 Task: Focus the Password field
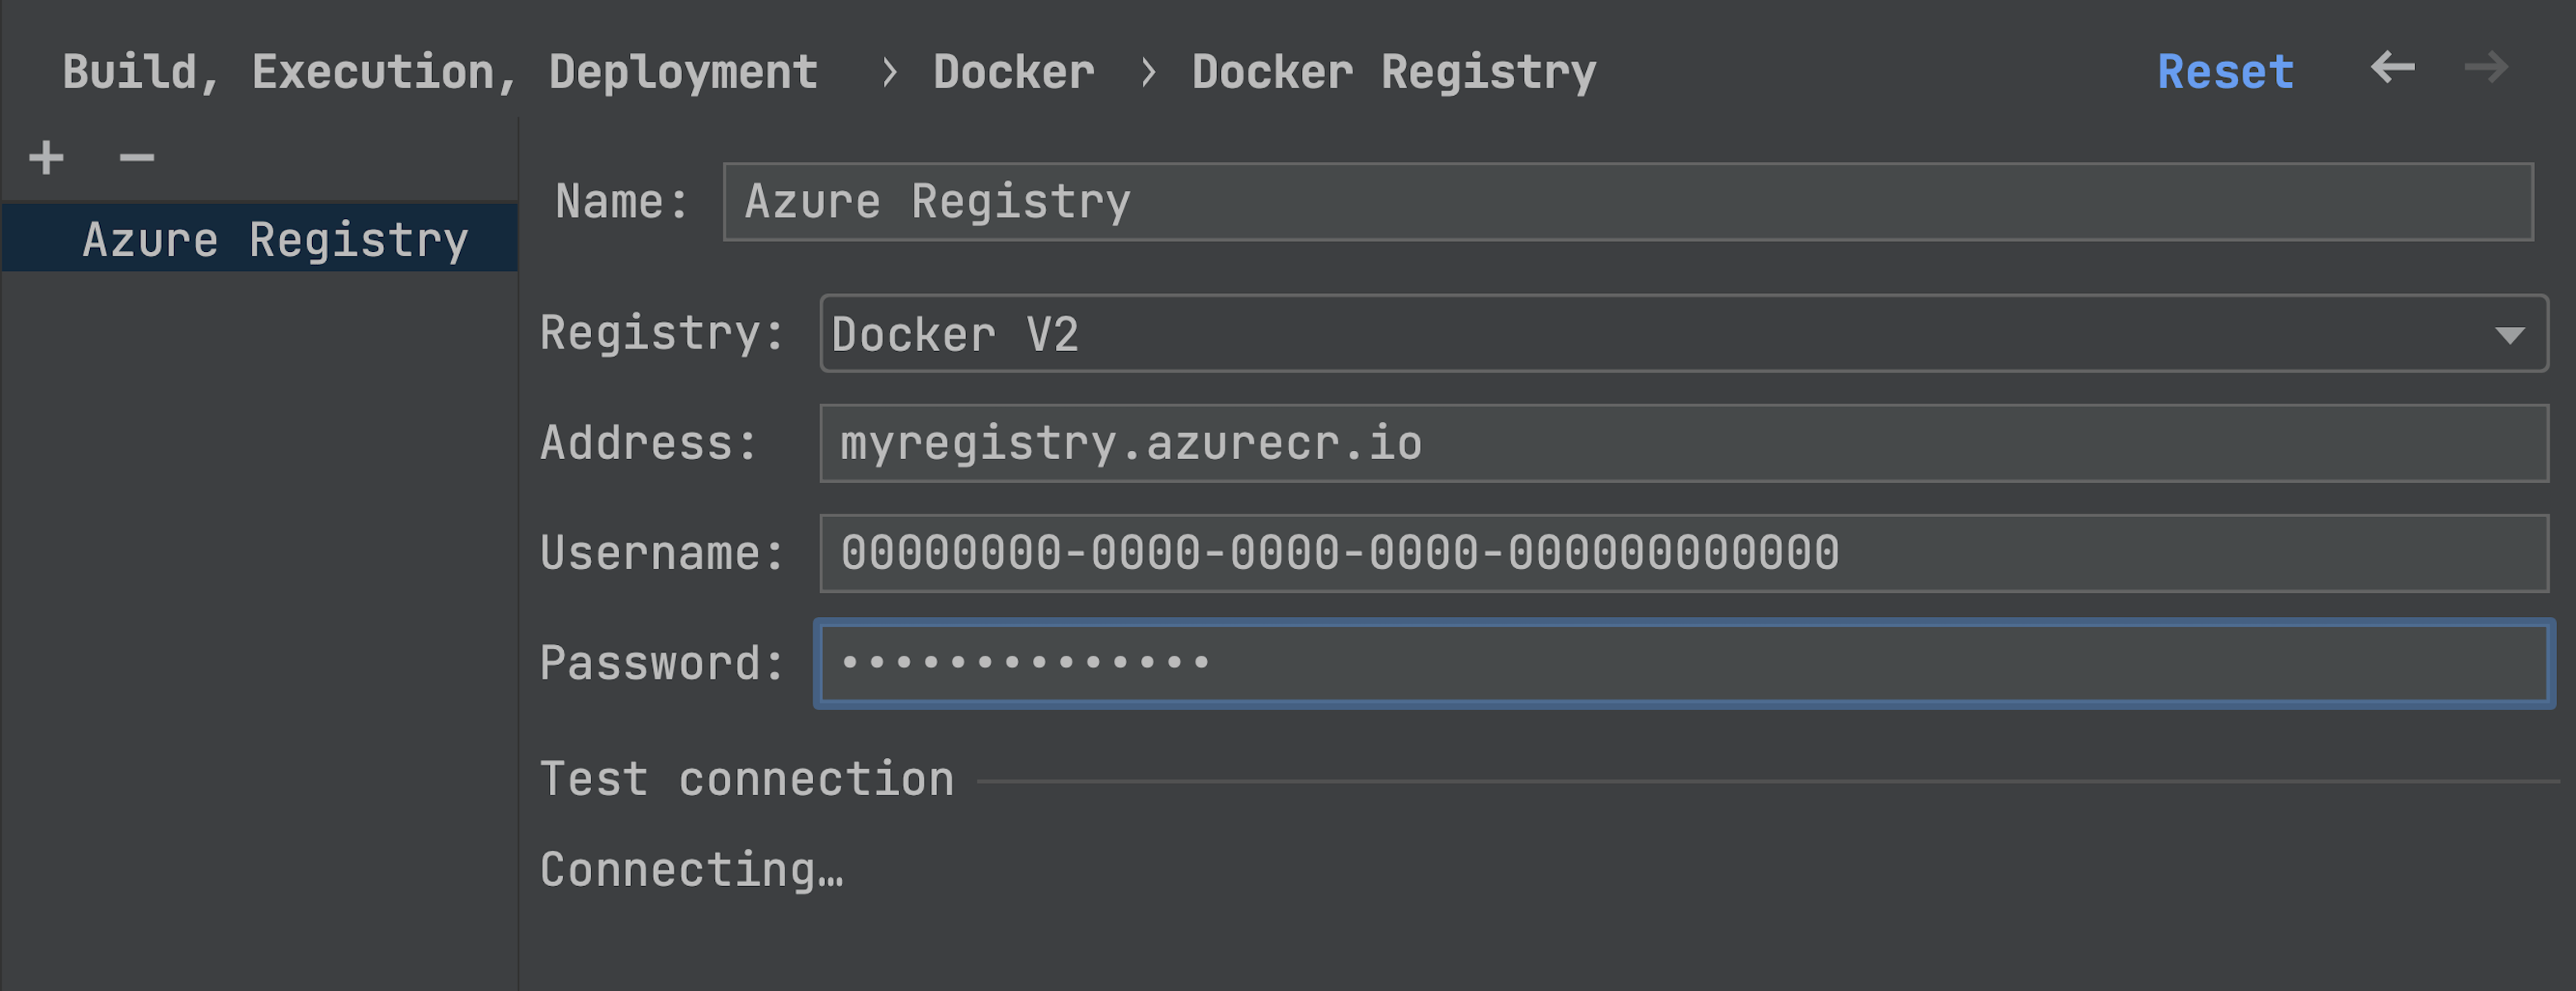click(x=1683, y=663)
